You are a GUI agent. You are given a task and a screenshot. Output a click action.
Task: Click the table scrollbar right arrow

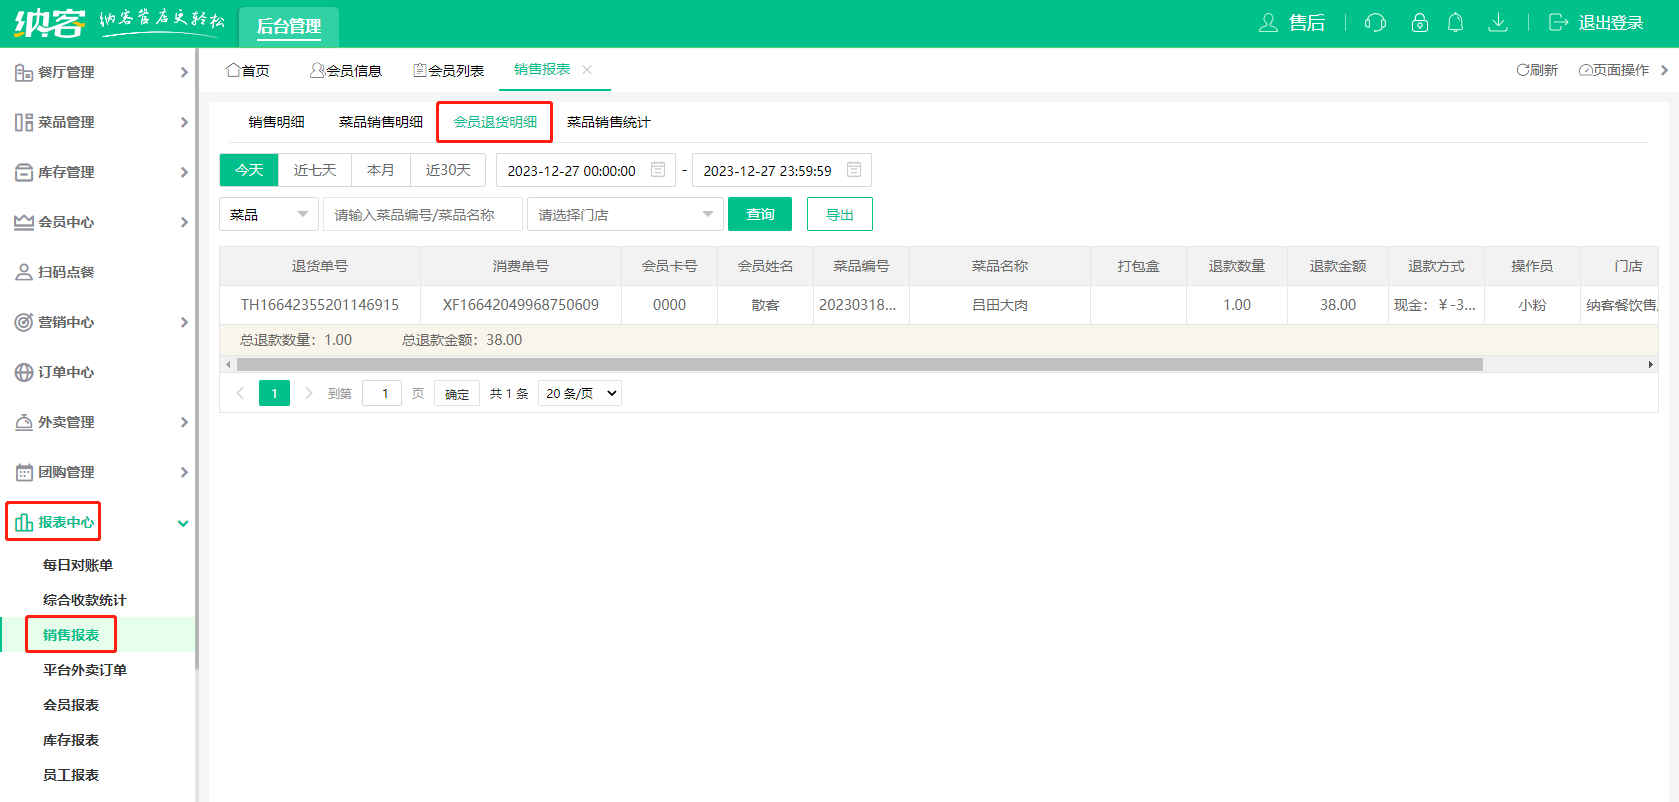coord(1651,364)
